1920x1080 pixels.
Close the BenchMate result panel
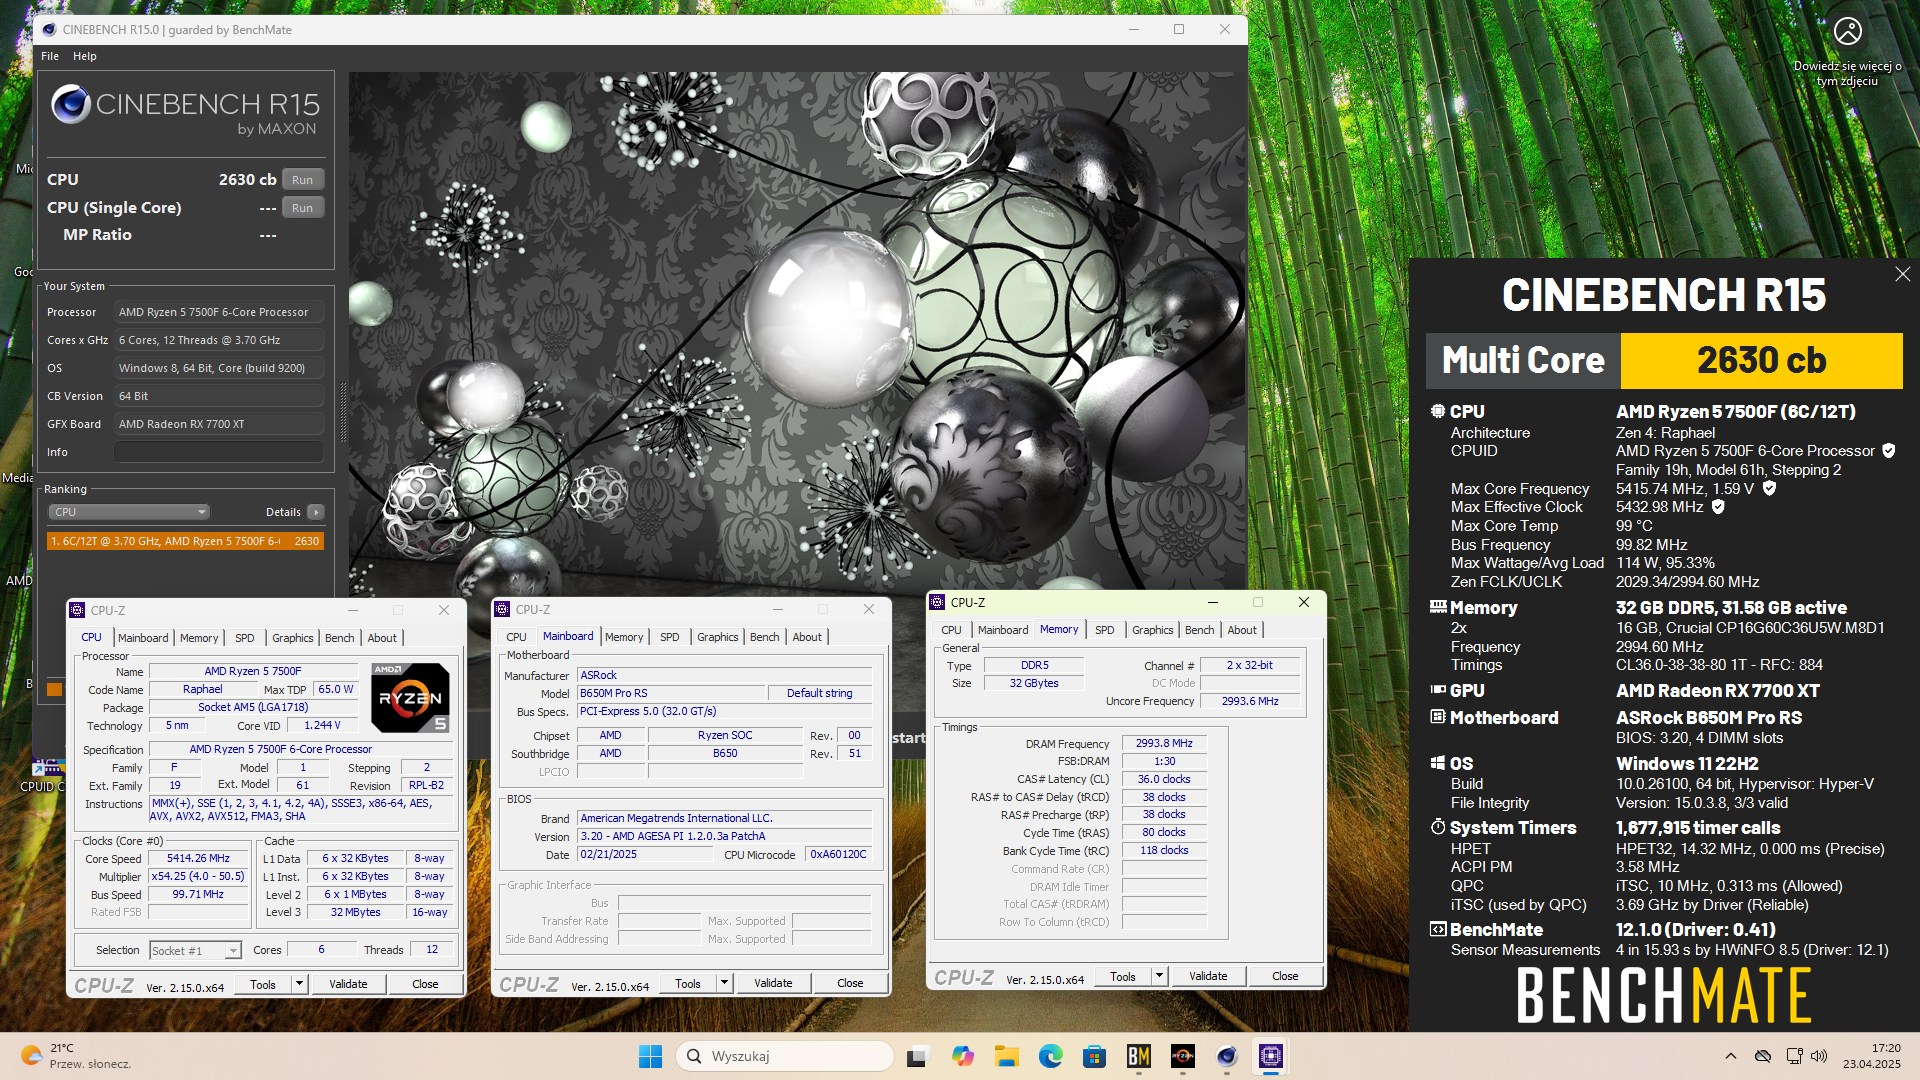[x=1902, y=274]
